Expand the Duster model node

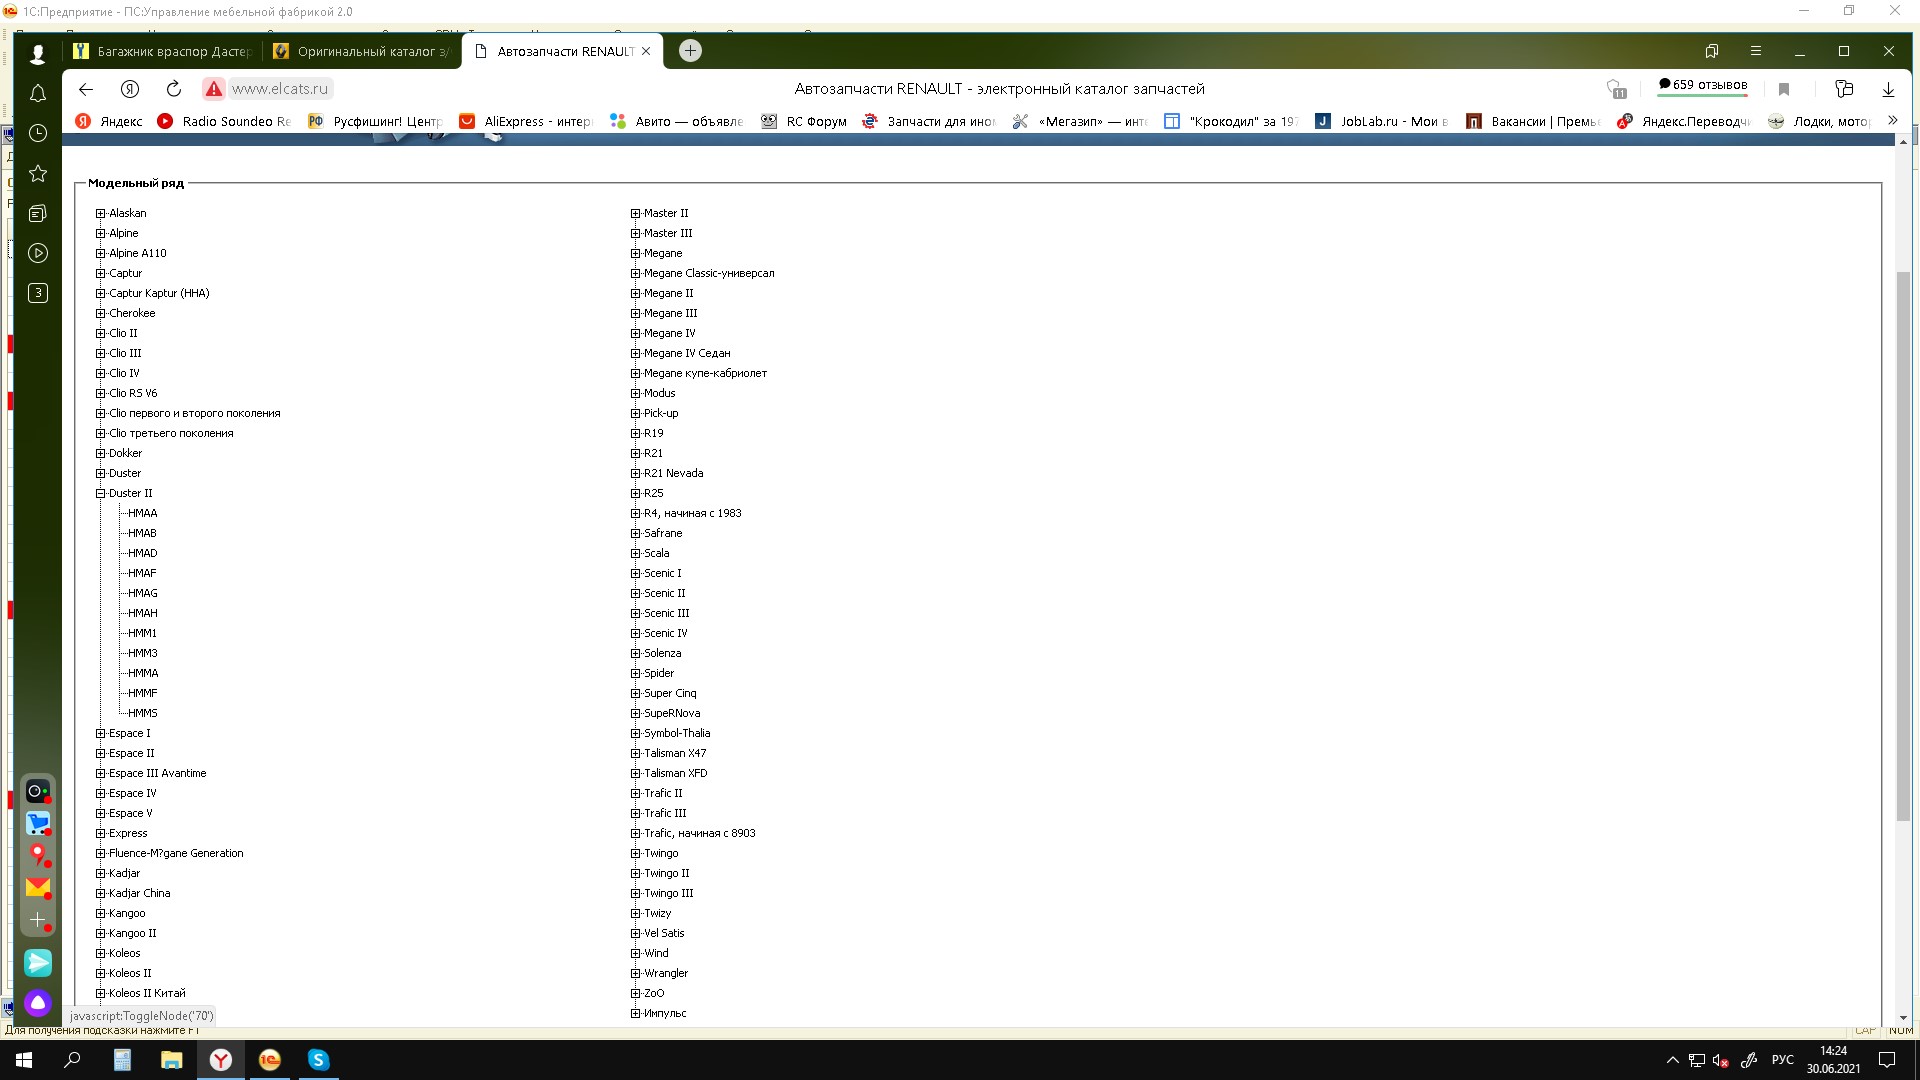pos(100,473)
